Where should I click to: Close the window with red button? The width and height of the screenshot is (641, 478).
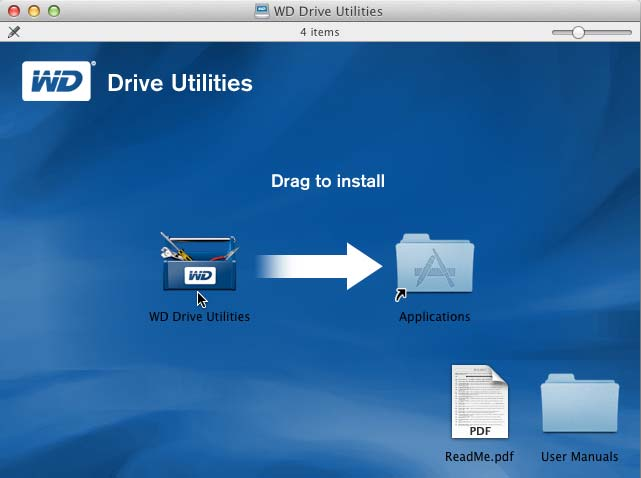[x=14, y=11]
